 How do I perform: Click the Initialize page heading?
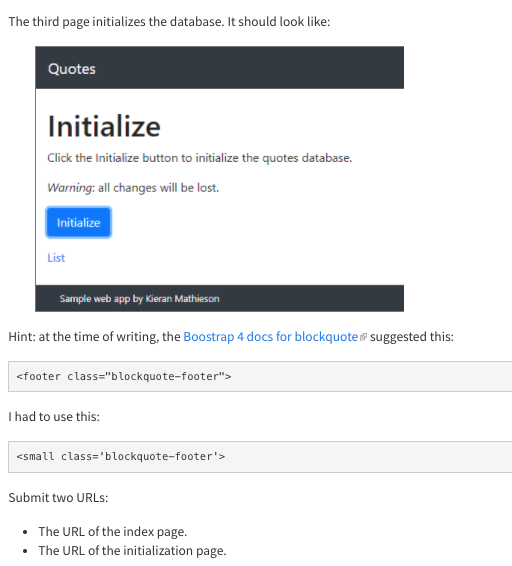[x=104, y=126]
